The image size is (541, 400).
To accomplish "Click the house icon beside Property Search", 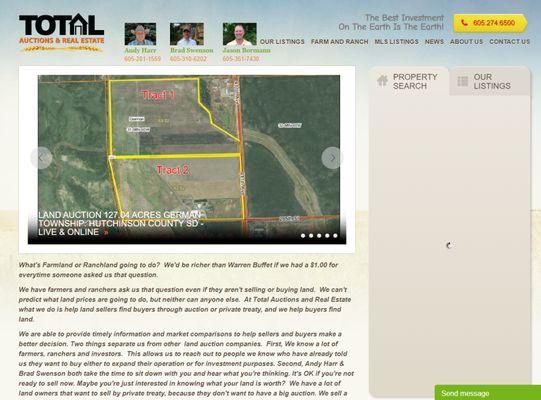I will coord(383,81).
